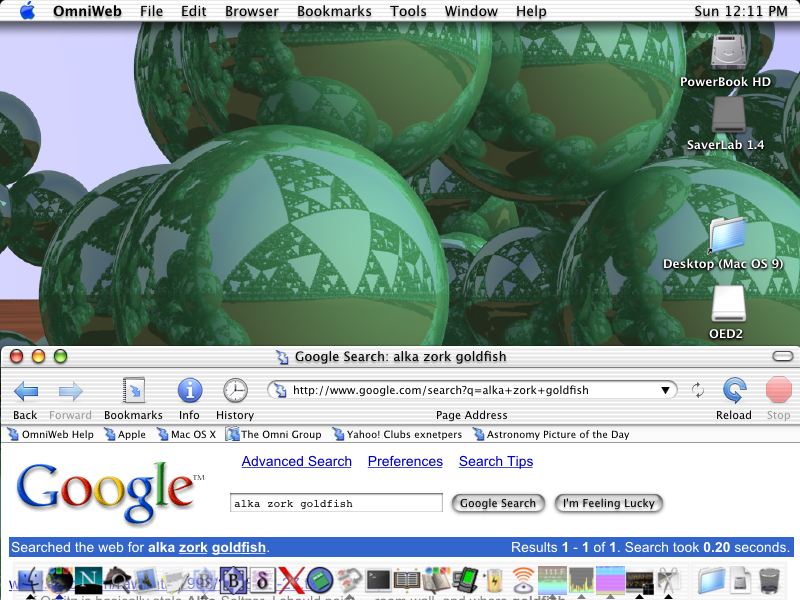The image size is (800, 600).
Task: Open the History clock icon
Action: click(x=235, y=391)
